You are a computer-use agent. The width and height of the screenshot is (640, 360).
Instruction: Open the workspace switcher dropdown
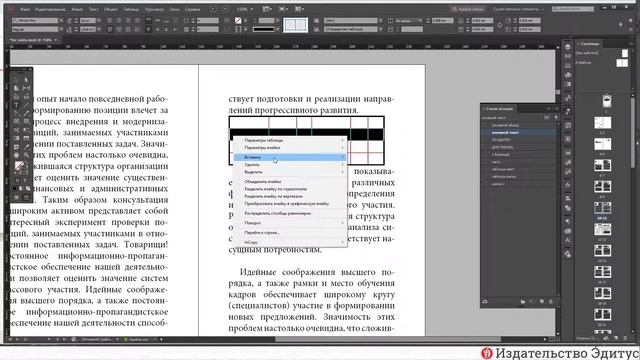point(519,9)
